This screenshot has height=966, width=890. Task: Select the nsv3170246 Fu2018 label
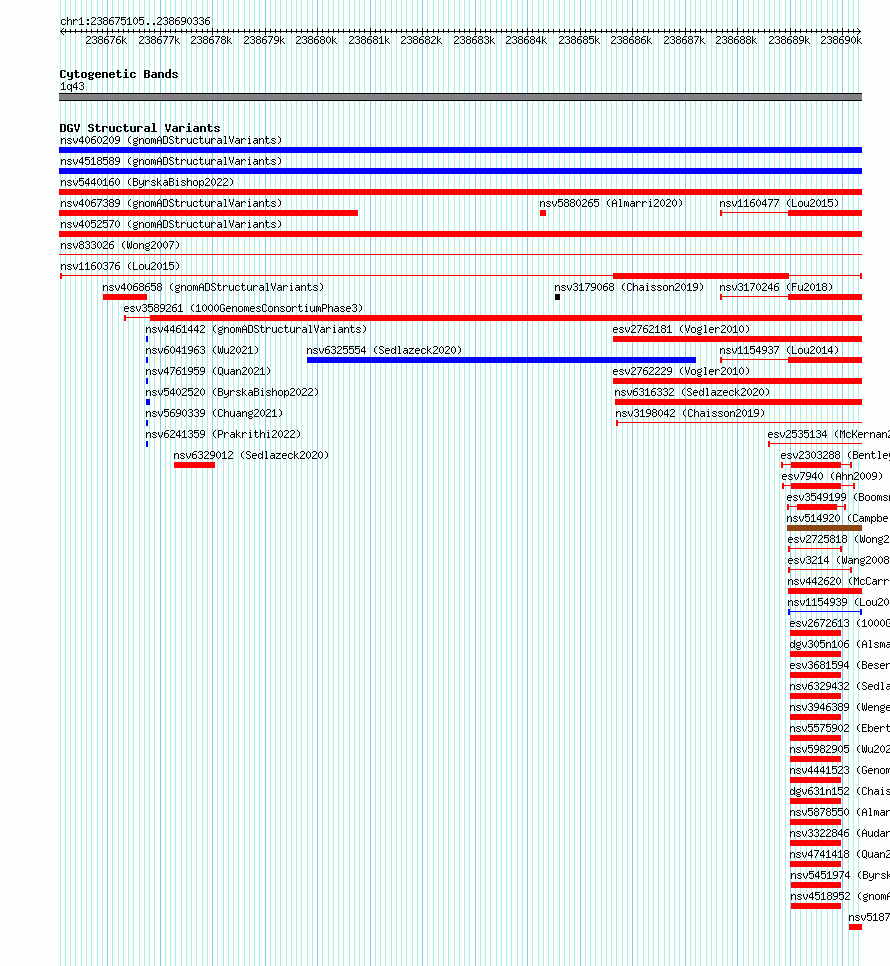tap(776, 287)
